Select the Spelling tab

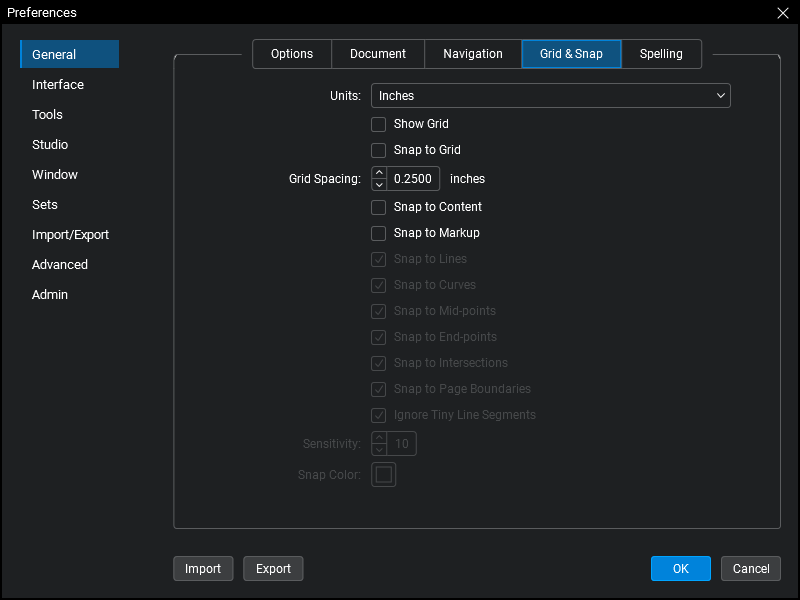pyautogui.click(x=661, y=54)
